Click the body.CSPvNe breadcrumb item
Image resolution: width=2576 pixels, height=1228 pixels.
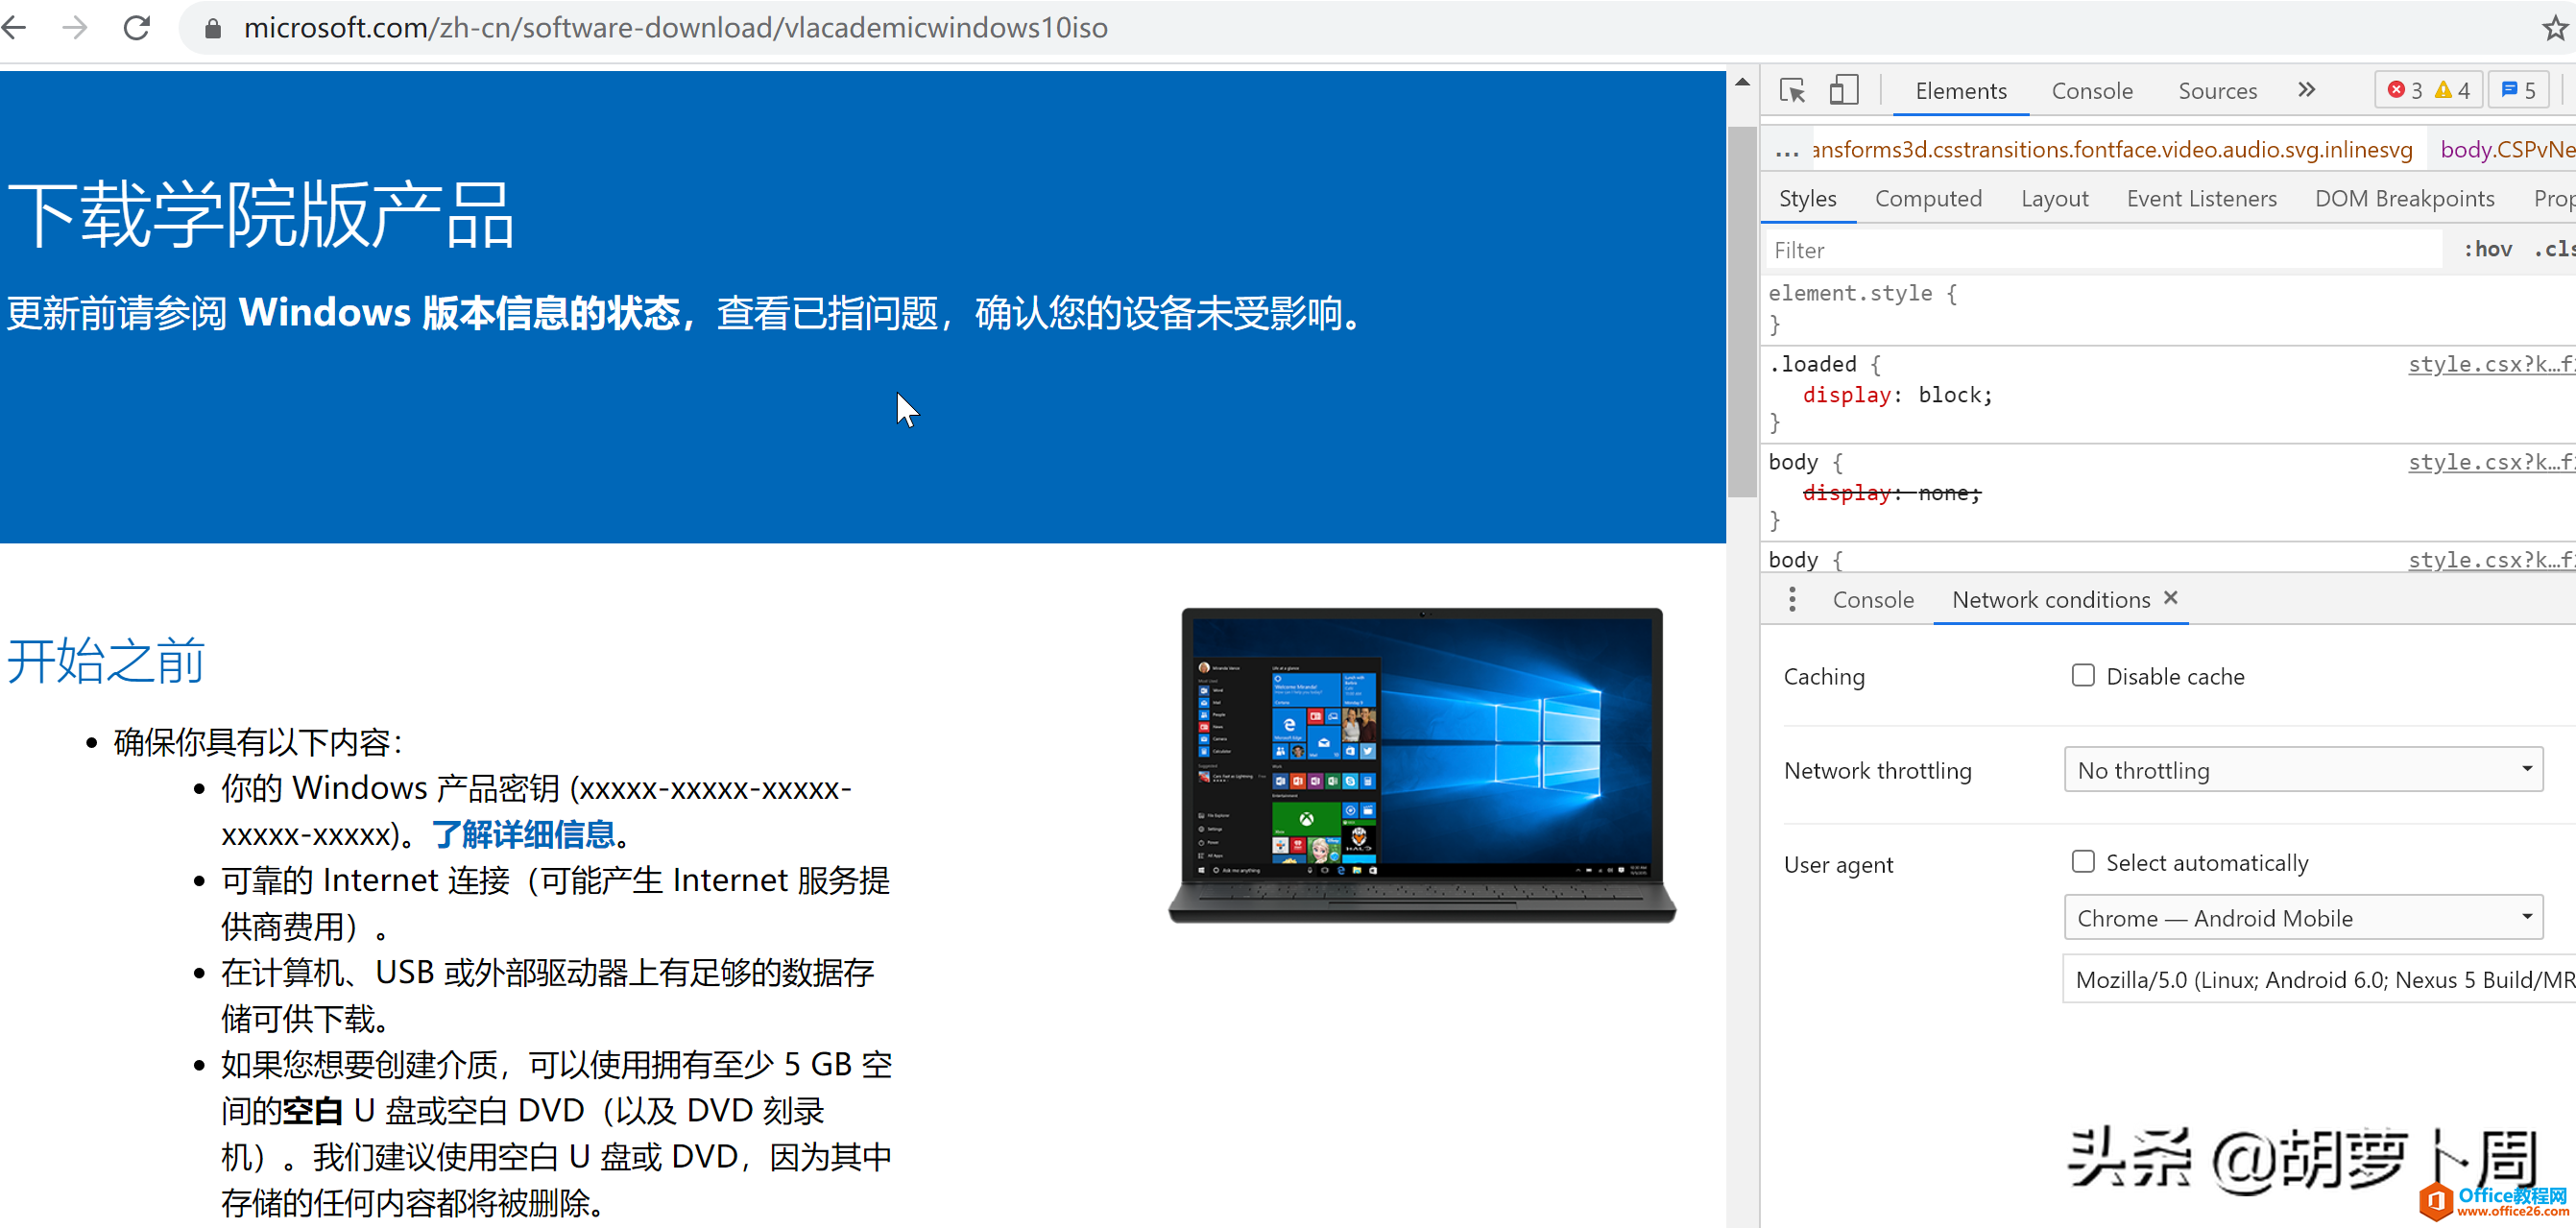2507,150
